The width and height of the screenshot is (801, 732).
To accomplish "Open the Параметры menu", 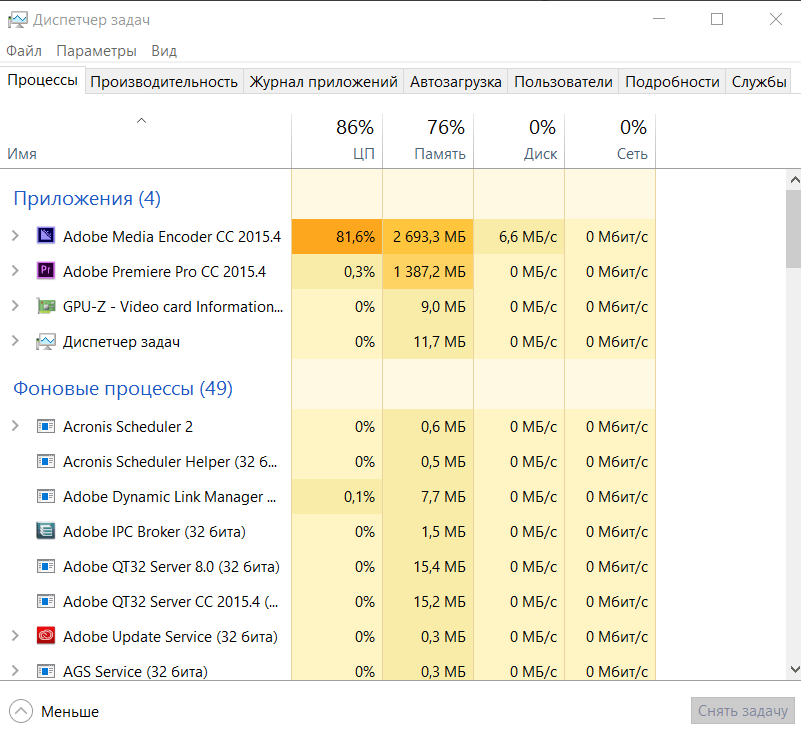I will (x=97, y=51).
